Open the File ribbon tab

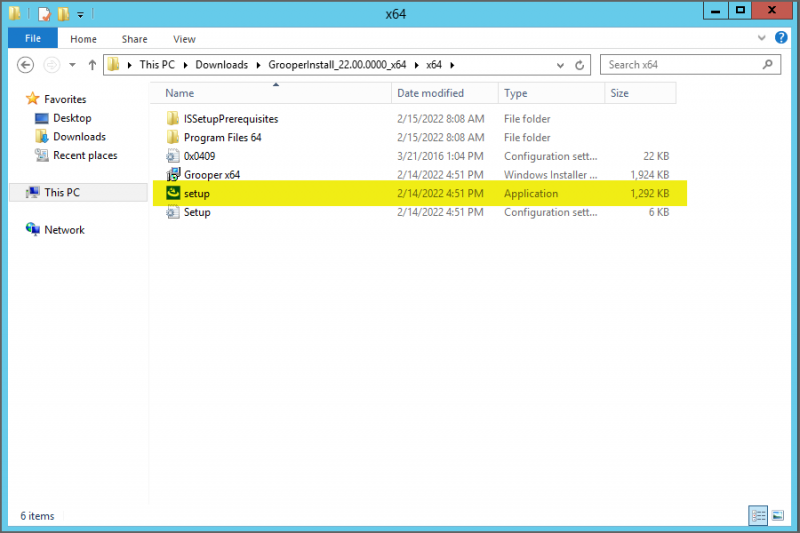[x=33, y=39]
